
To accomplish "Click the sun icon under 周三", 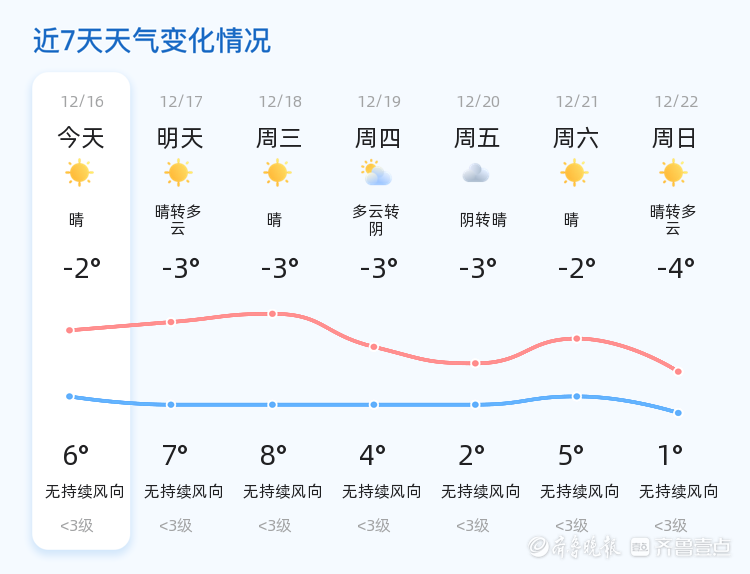I will coord(277,173).
